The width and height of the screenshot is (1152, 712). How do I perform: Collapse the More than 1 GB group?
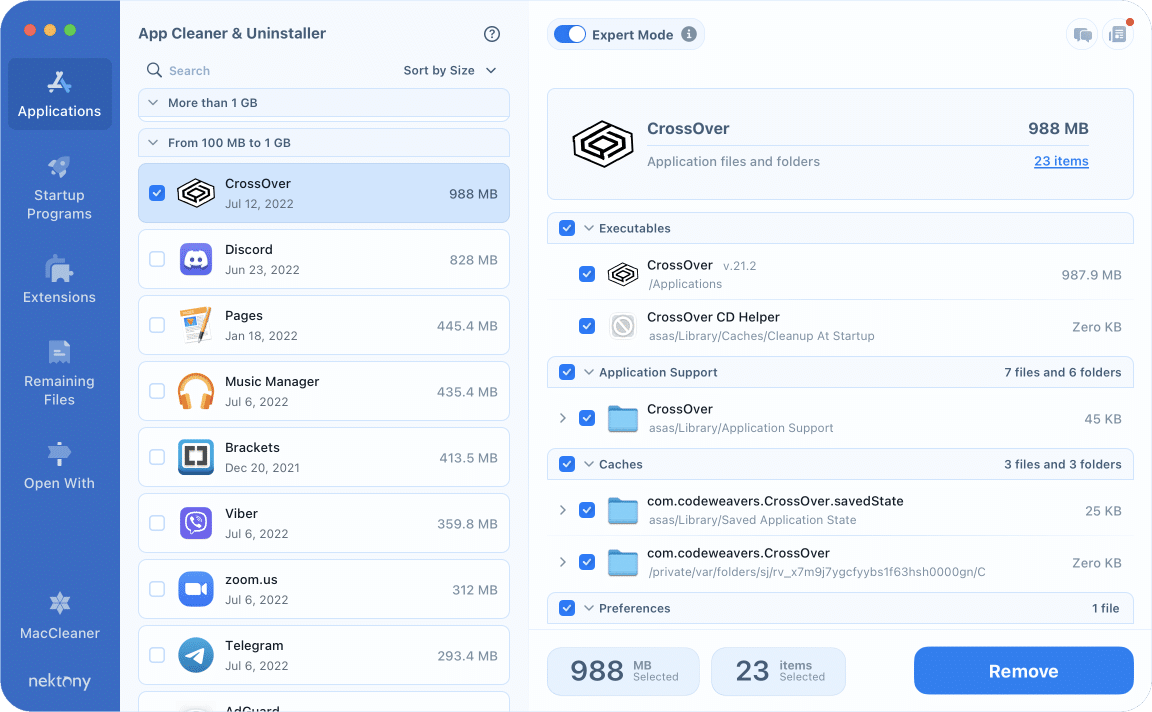pos(153,103)
